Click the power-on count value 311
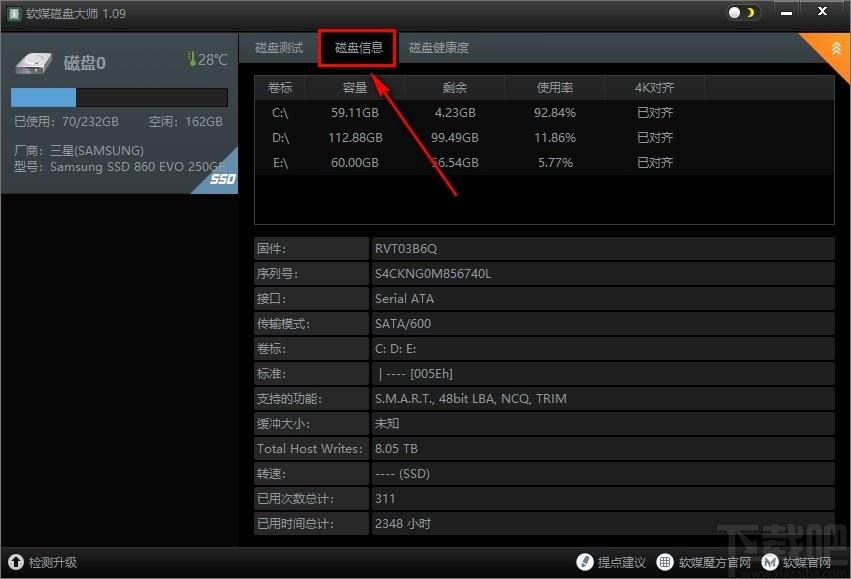Viewport: 851px width, 579px height. [x=385, y=499]
